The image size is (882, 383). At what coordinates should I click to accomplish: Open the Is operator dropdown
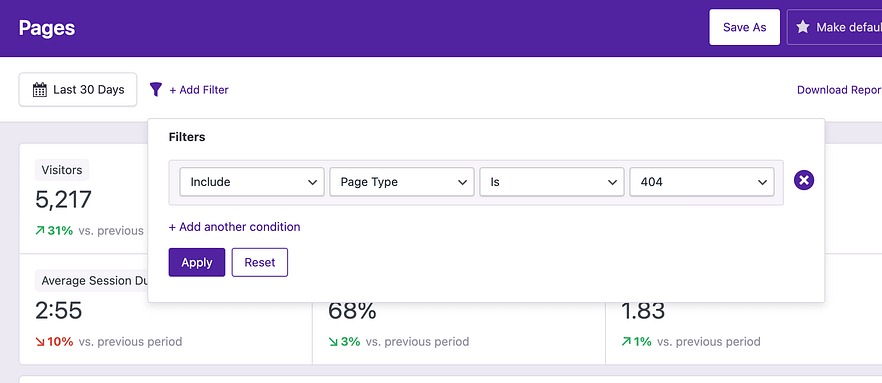point(552,182)
